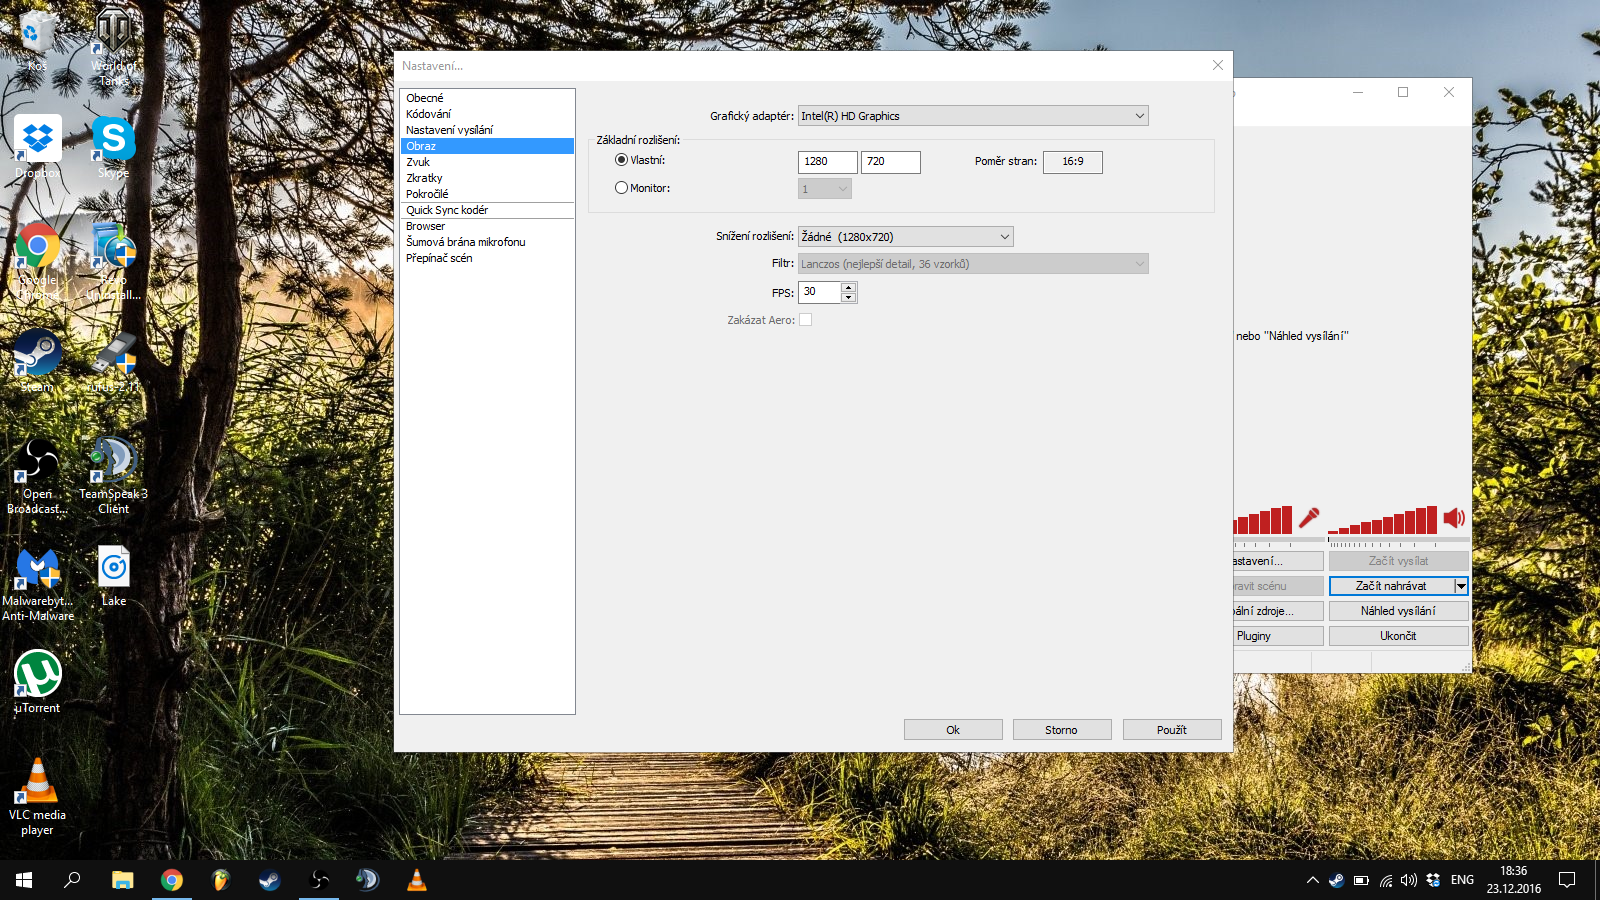
Task: Open the TeamSpeak 3 Client shortcut
Action: click(113, 462)
